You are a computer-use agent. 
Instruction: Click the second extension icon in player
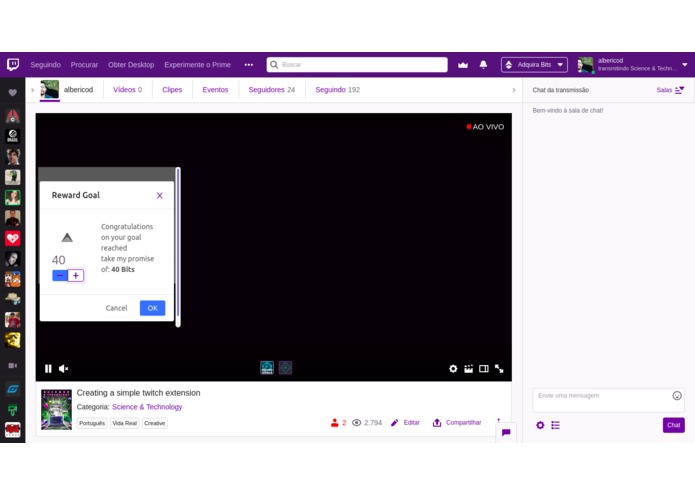tap(285, 368)
